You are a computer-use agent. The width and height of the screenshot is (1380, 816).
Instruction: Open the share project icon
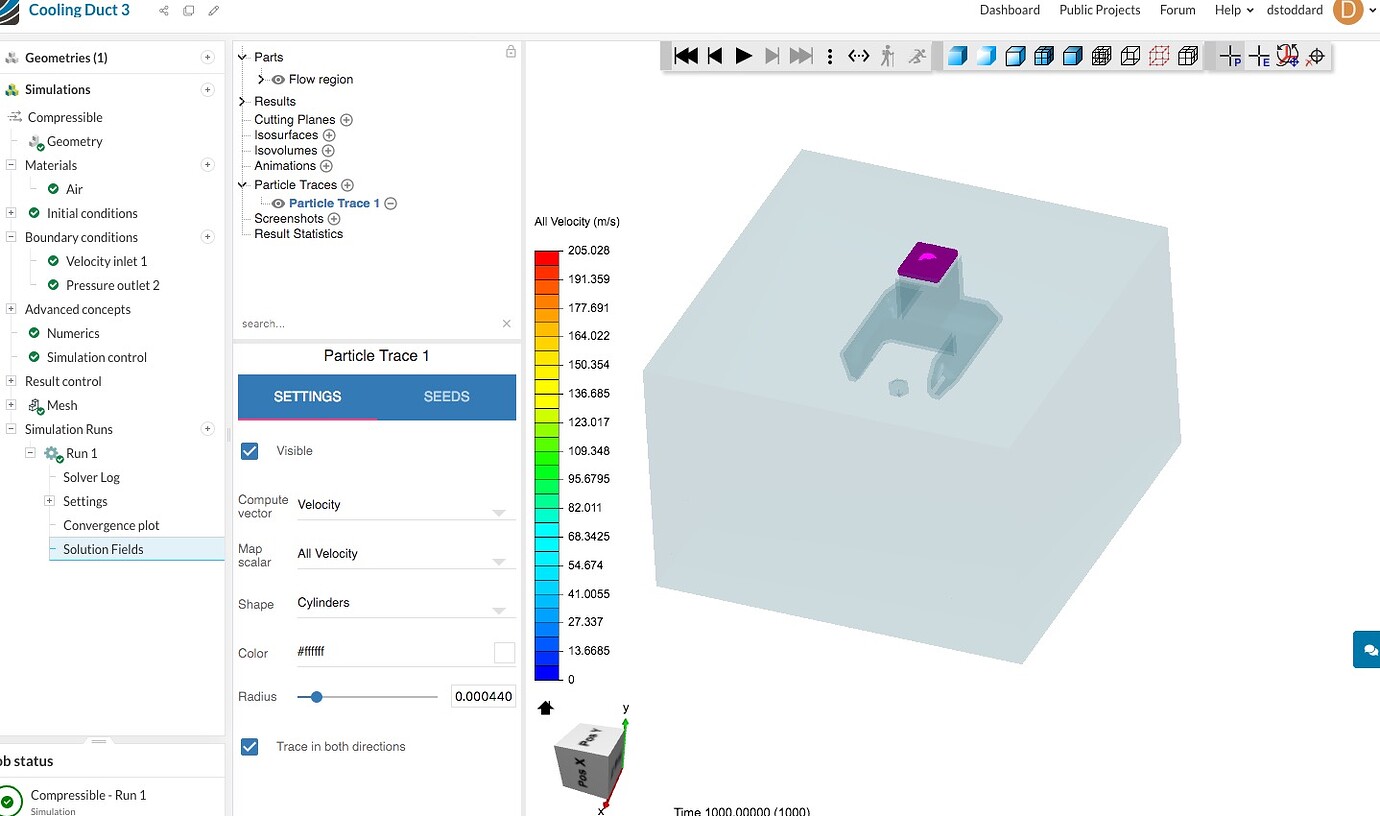pos(163,9)
